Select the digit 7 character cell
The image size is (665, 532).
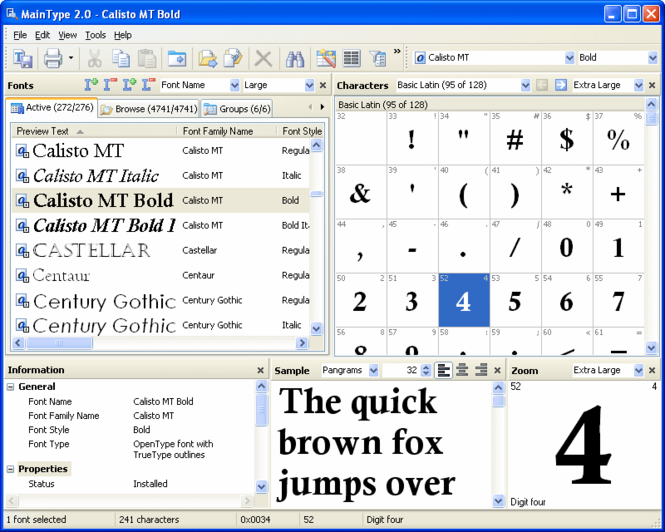[x=618, y=300]
